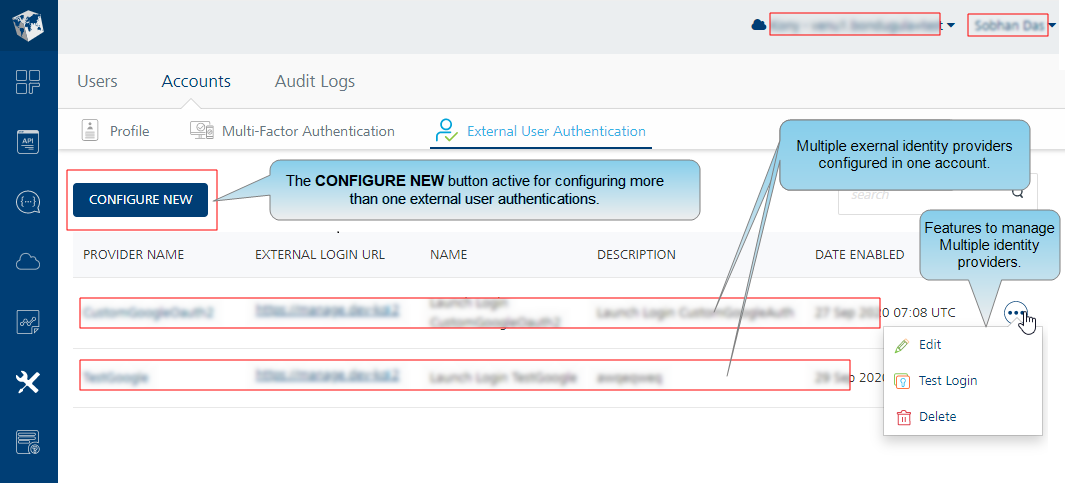
Task: Open the cloud icon in left sidebar
Action: (28, 262)
